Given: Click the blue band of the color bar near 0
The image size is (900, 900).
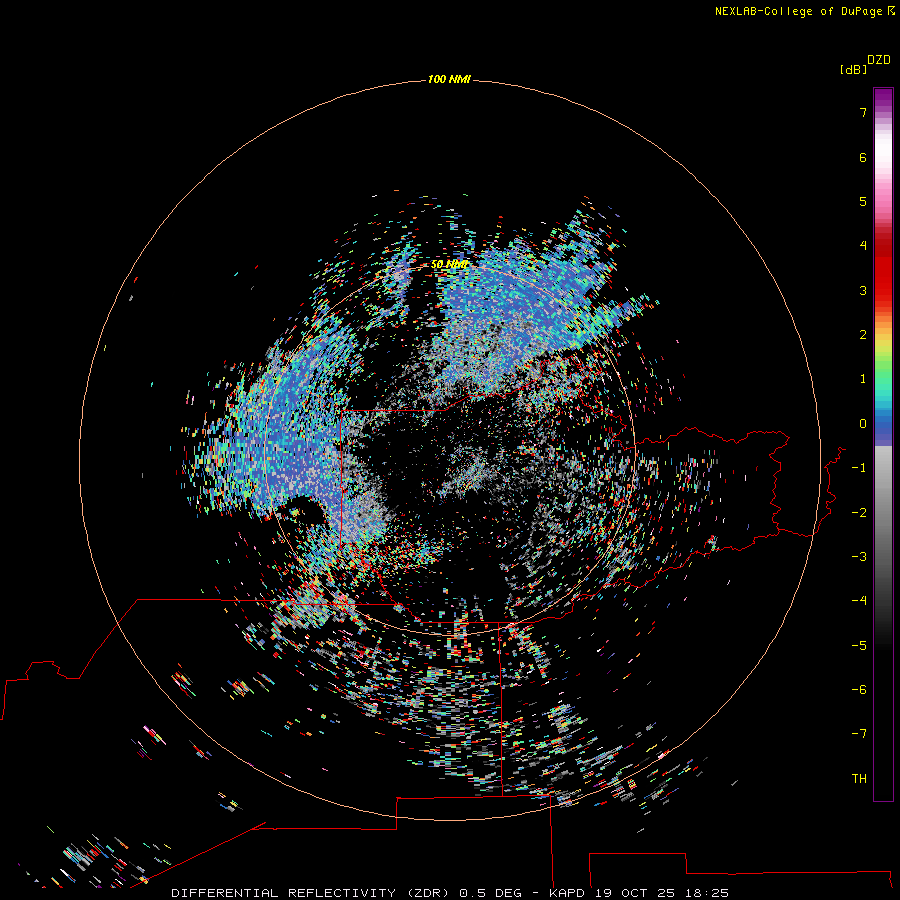Looking at the screenshot, I should click(x=883, y=428).
